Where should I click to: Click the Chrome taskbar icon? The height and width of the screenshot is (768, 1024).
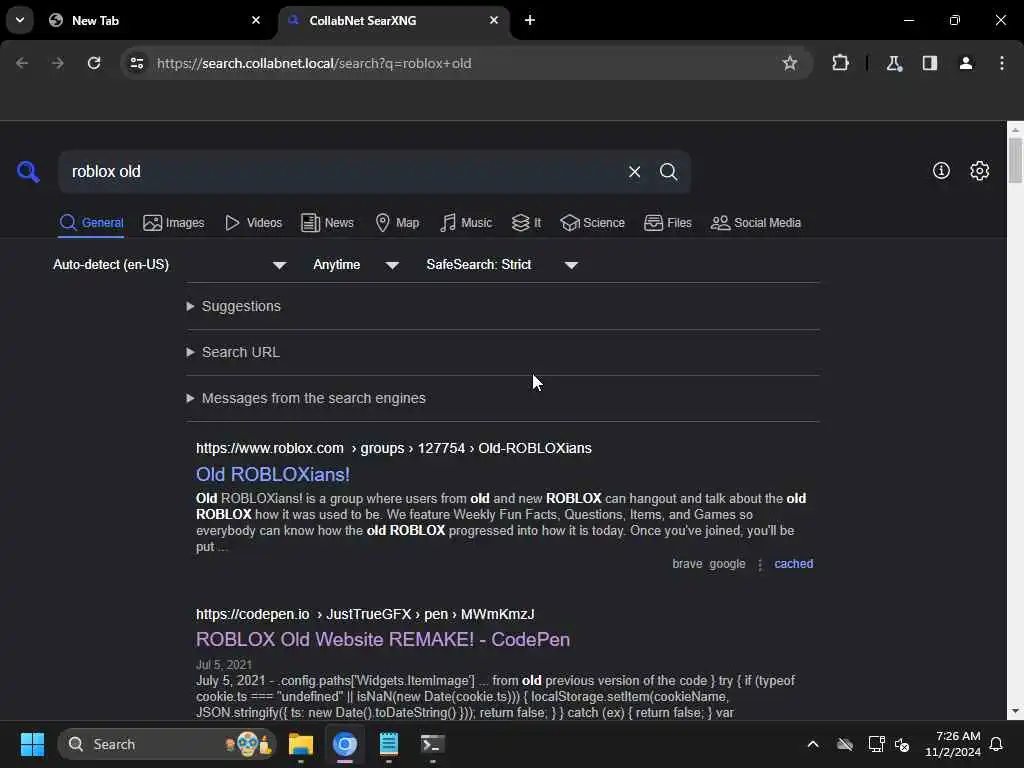(x=345, y=744)
